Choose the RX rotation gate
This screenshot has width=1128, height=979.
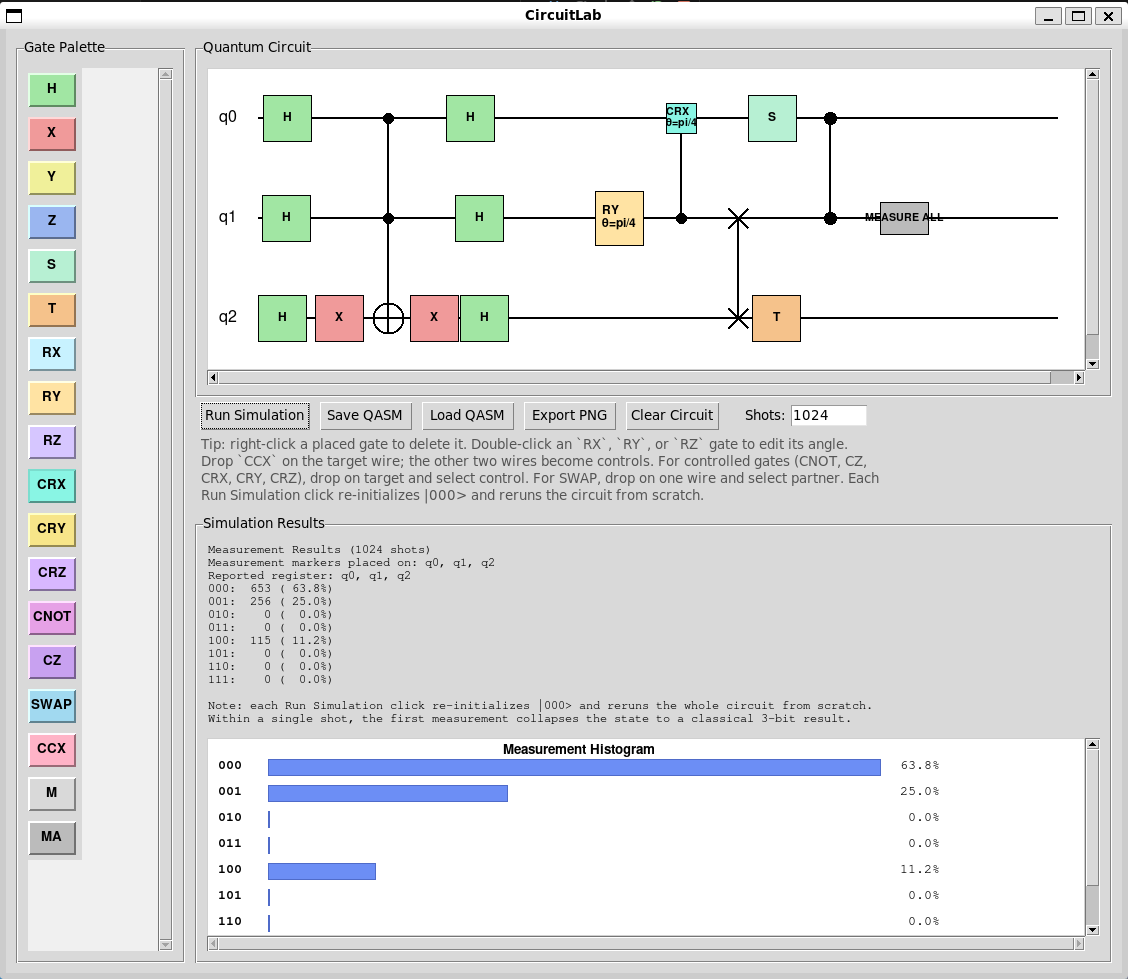pos(52,353)
